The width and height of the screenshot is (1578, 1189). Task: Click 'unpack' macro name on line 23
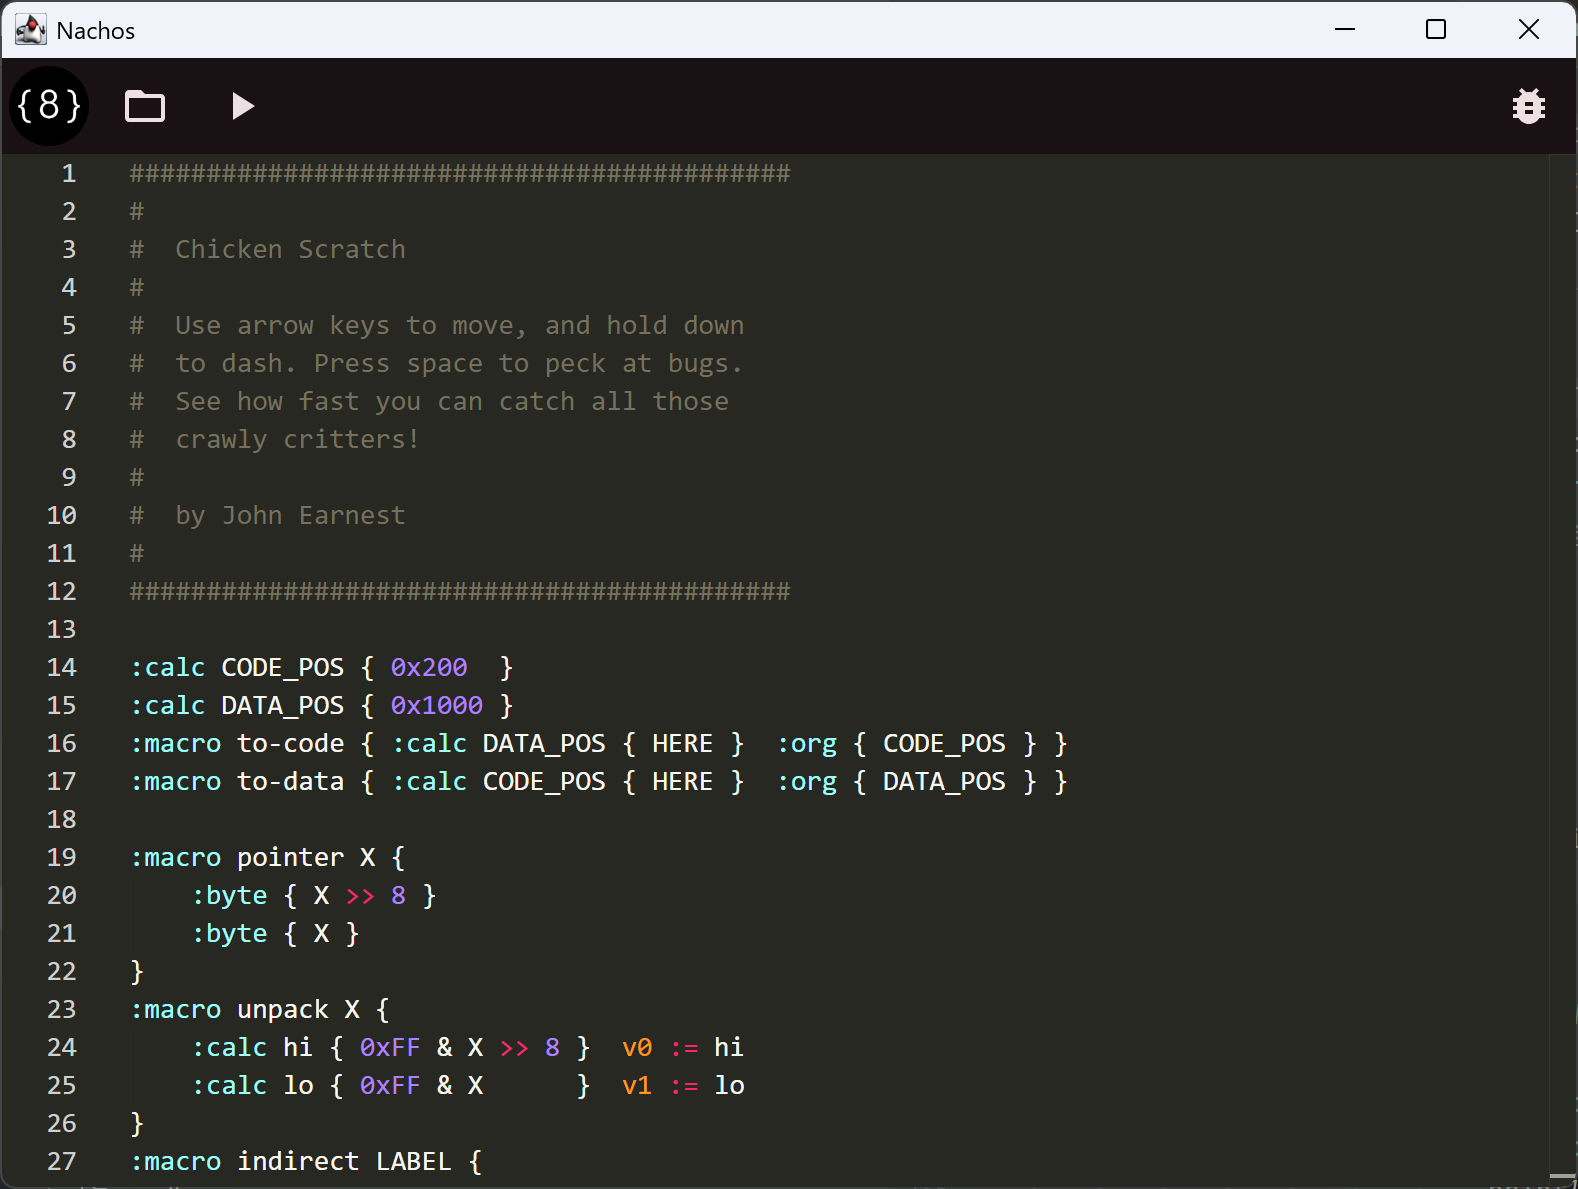[x=283, y=1009]
